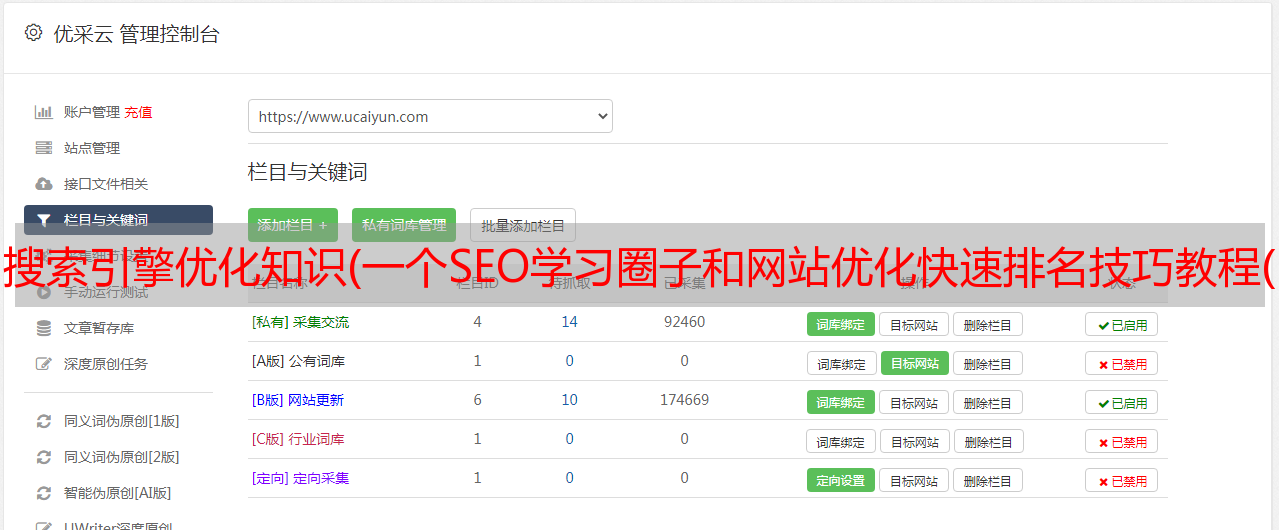Click 删除栏目 for 行业词库 row

[987, 441]
